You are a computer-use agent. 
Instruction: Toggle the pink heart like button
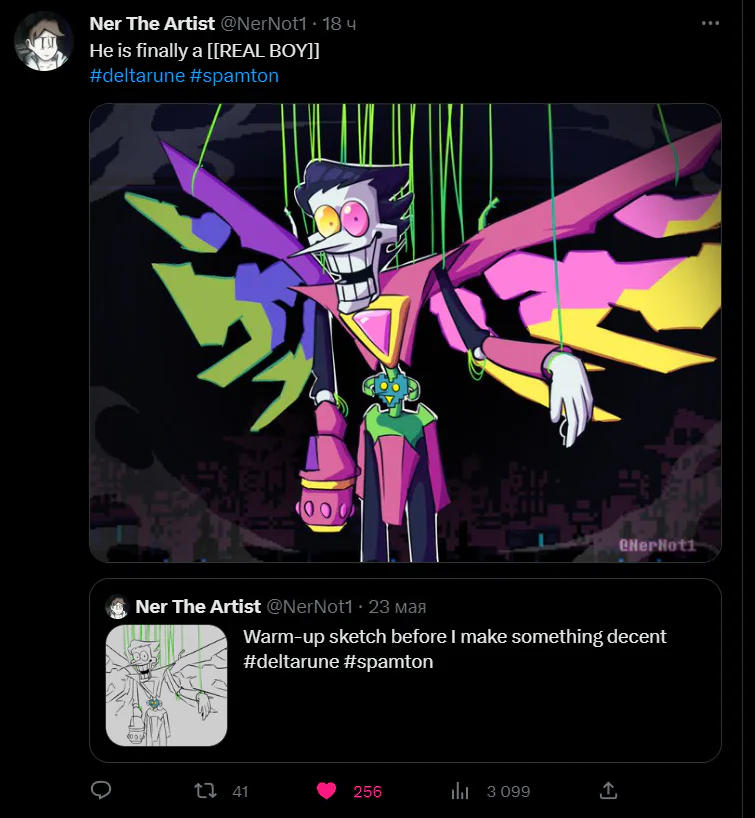click(326, 791)
